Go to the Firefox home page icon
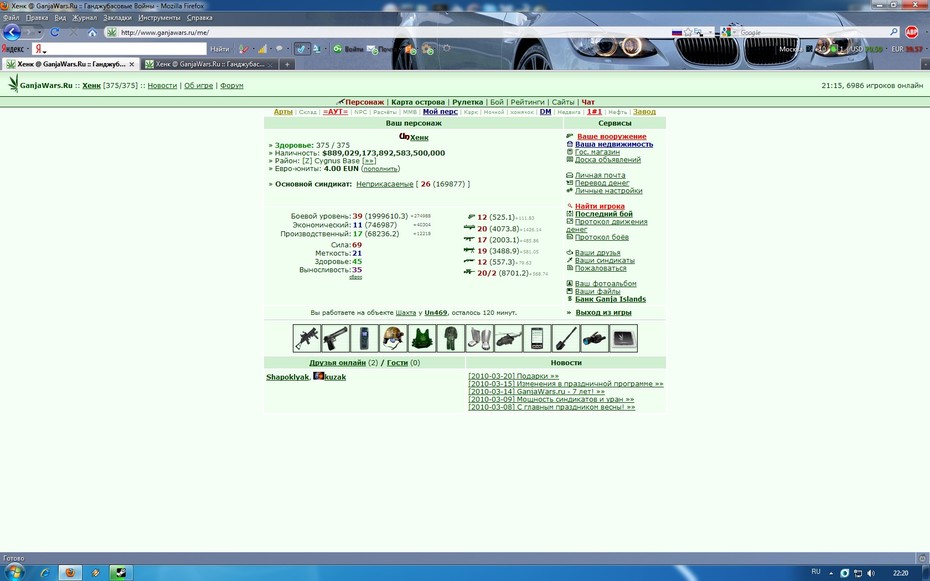Image resolution: width=930 pixels, height=581 pixels. point(92,33)
